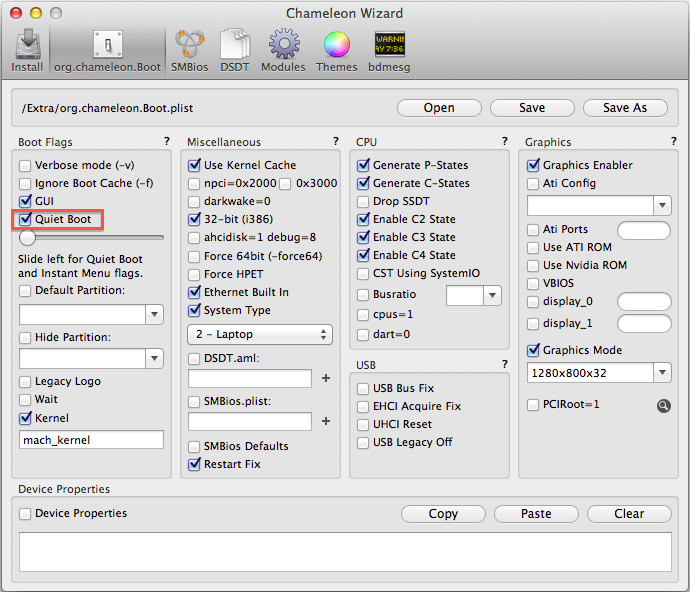Open the Install toolbar icon
The image size is (690, 592).
click(27, 50)
